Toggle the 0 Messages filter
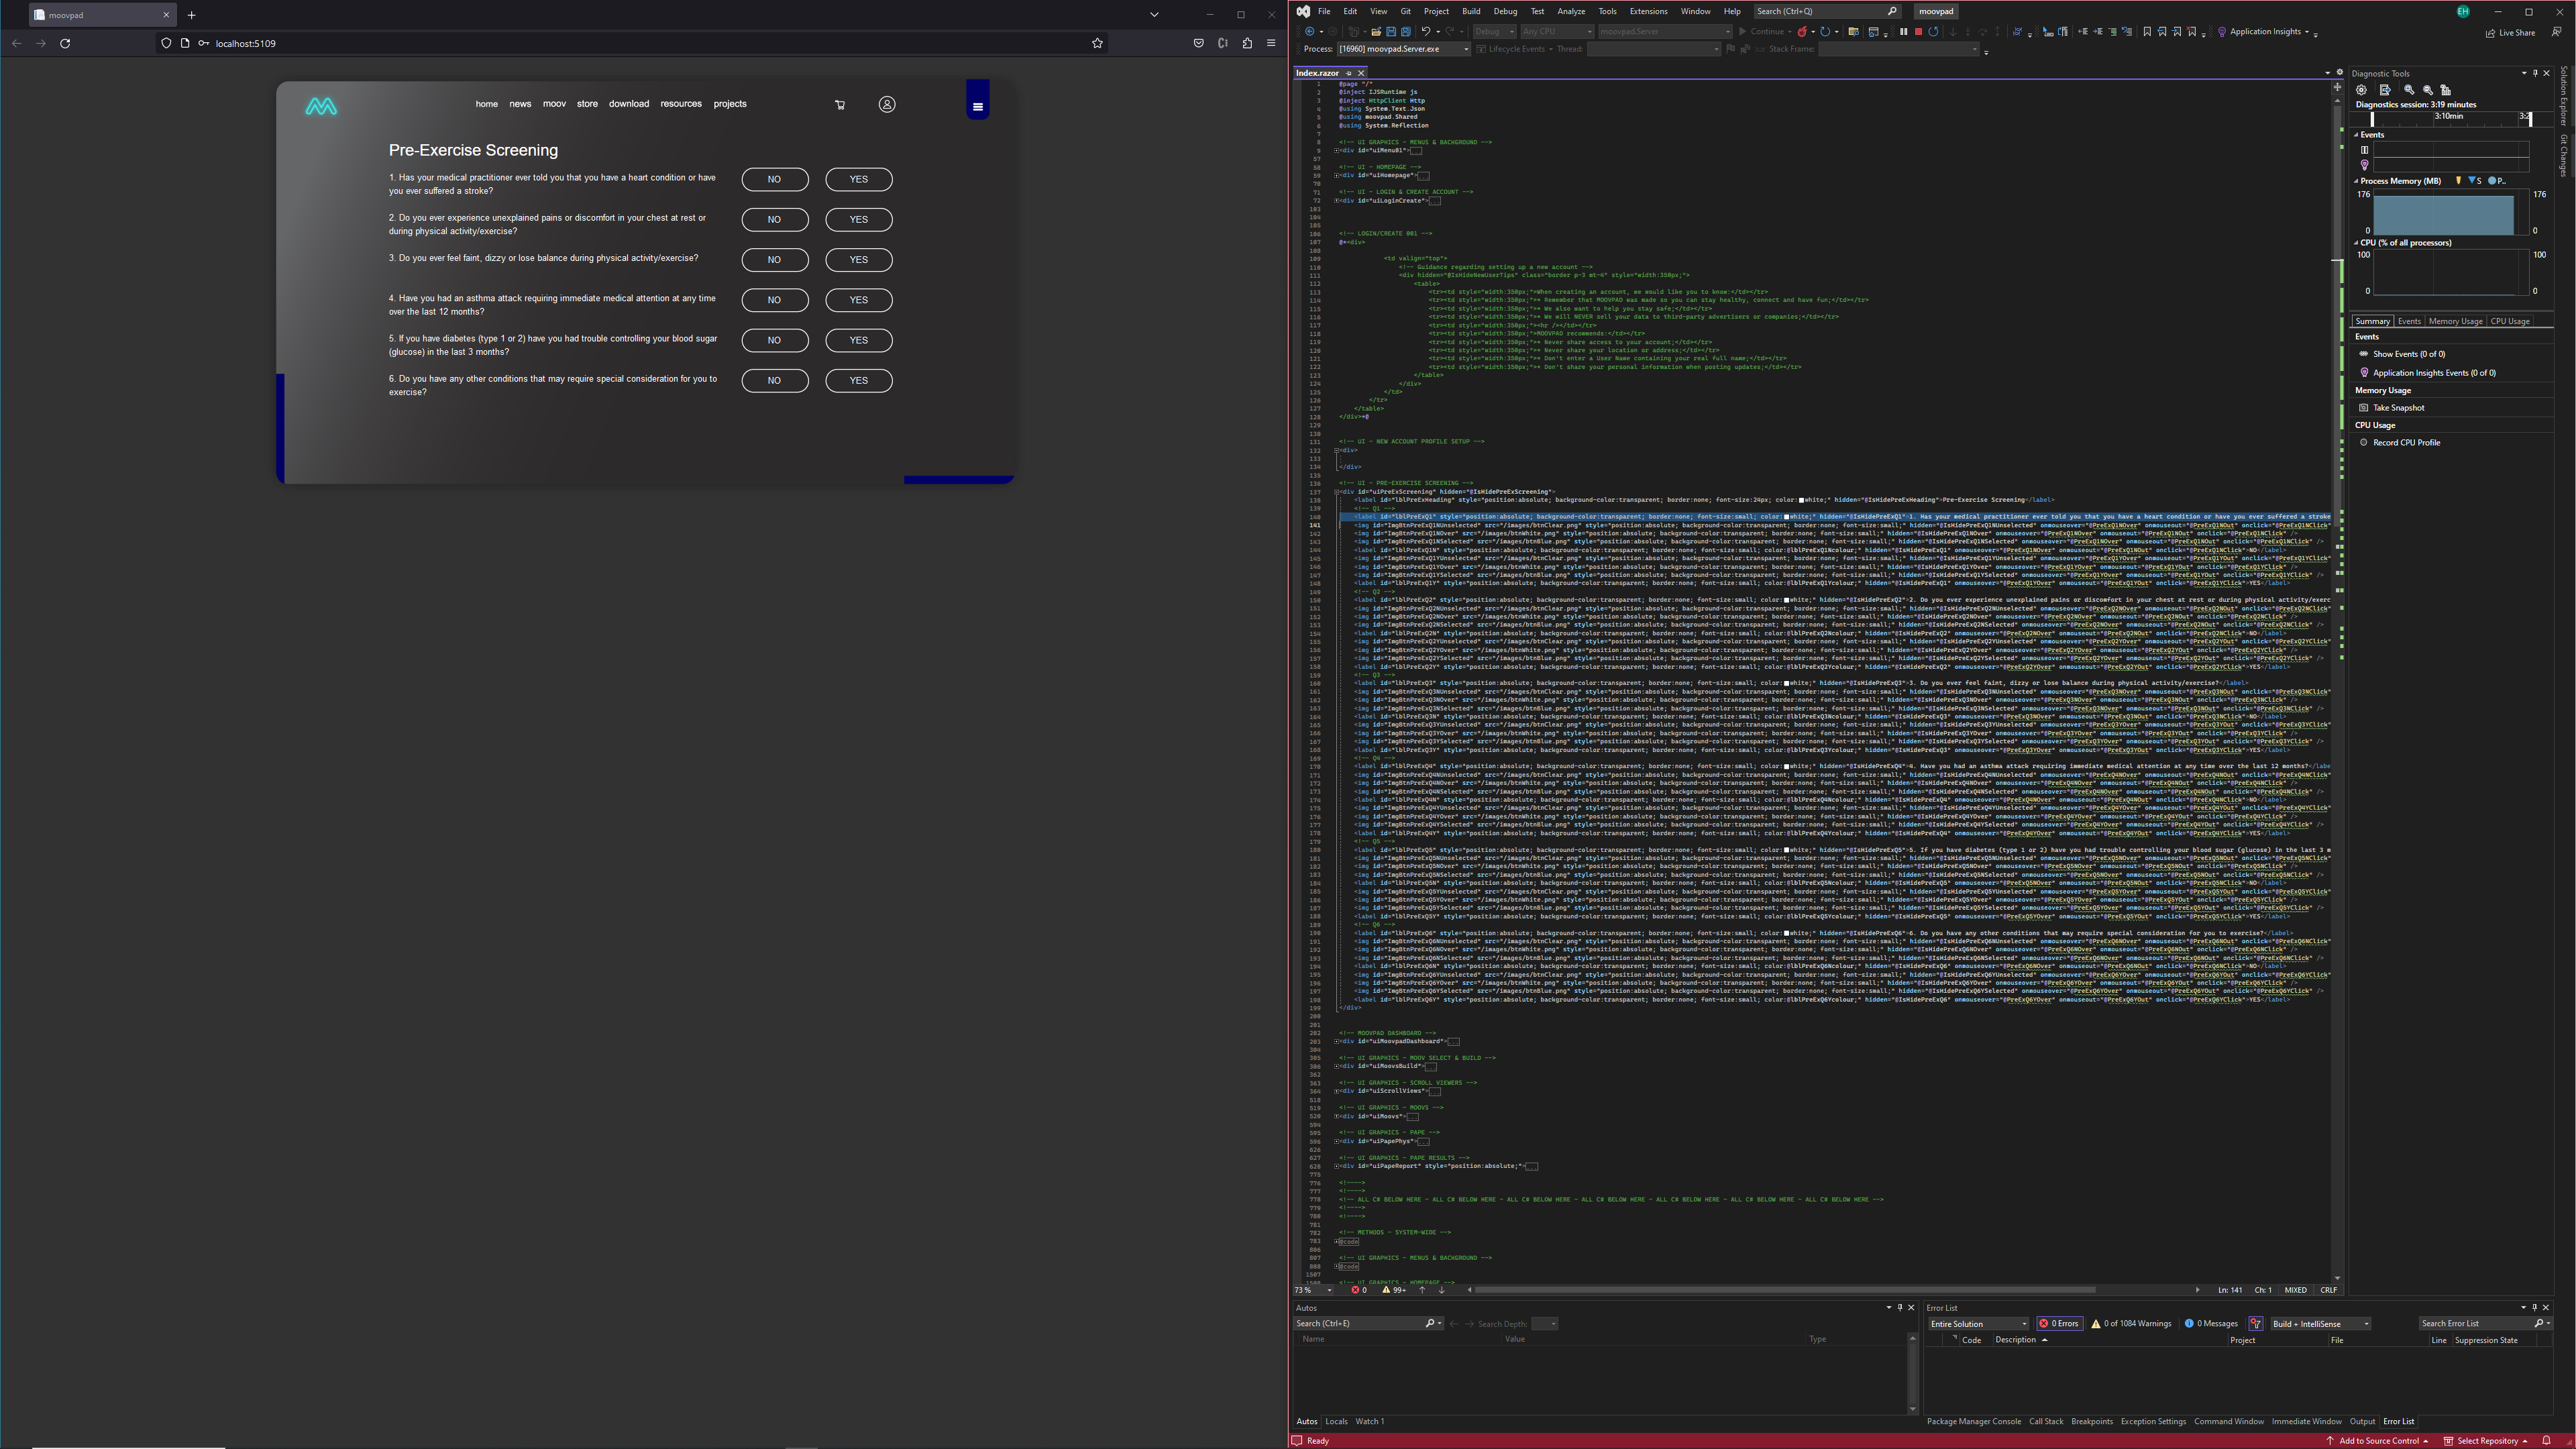The height and width of the screenshot is (1449, 2576). coord(2210,1324)
